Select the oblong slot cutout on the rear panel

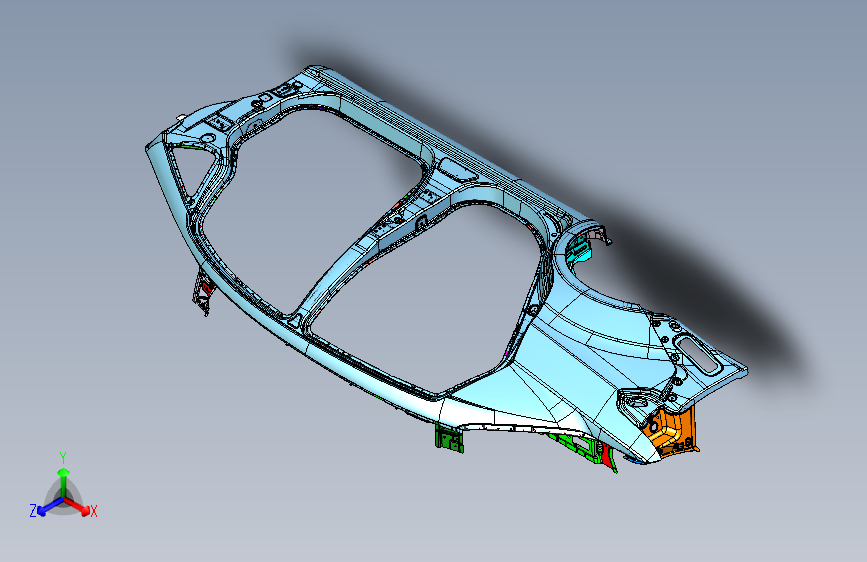700,355
